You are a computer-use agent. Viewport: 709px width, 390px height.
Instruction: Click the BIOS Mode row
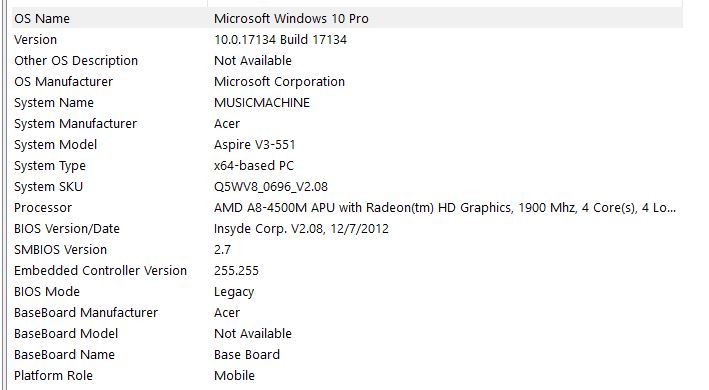coord(347,292)
